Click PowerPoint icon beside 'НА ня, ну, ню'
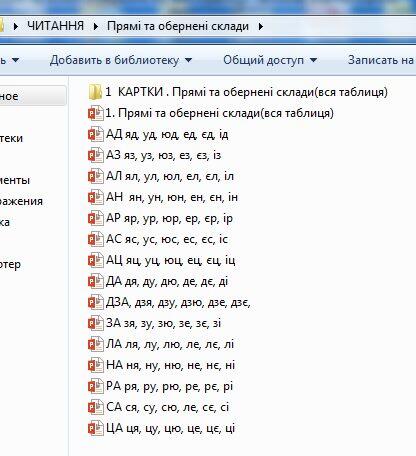416x456 pixels. [96, 365]
